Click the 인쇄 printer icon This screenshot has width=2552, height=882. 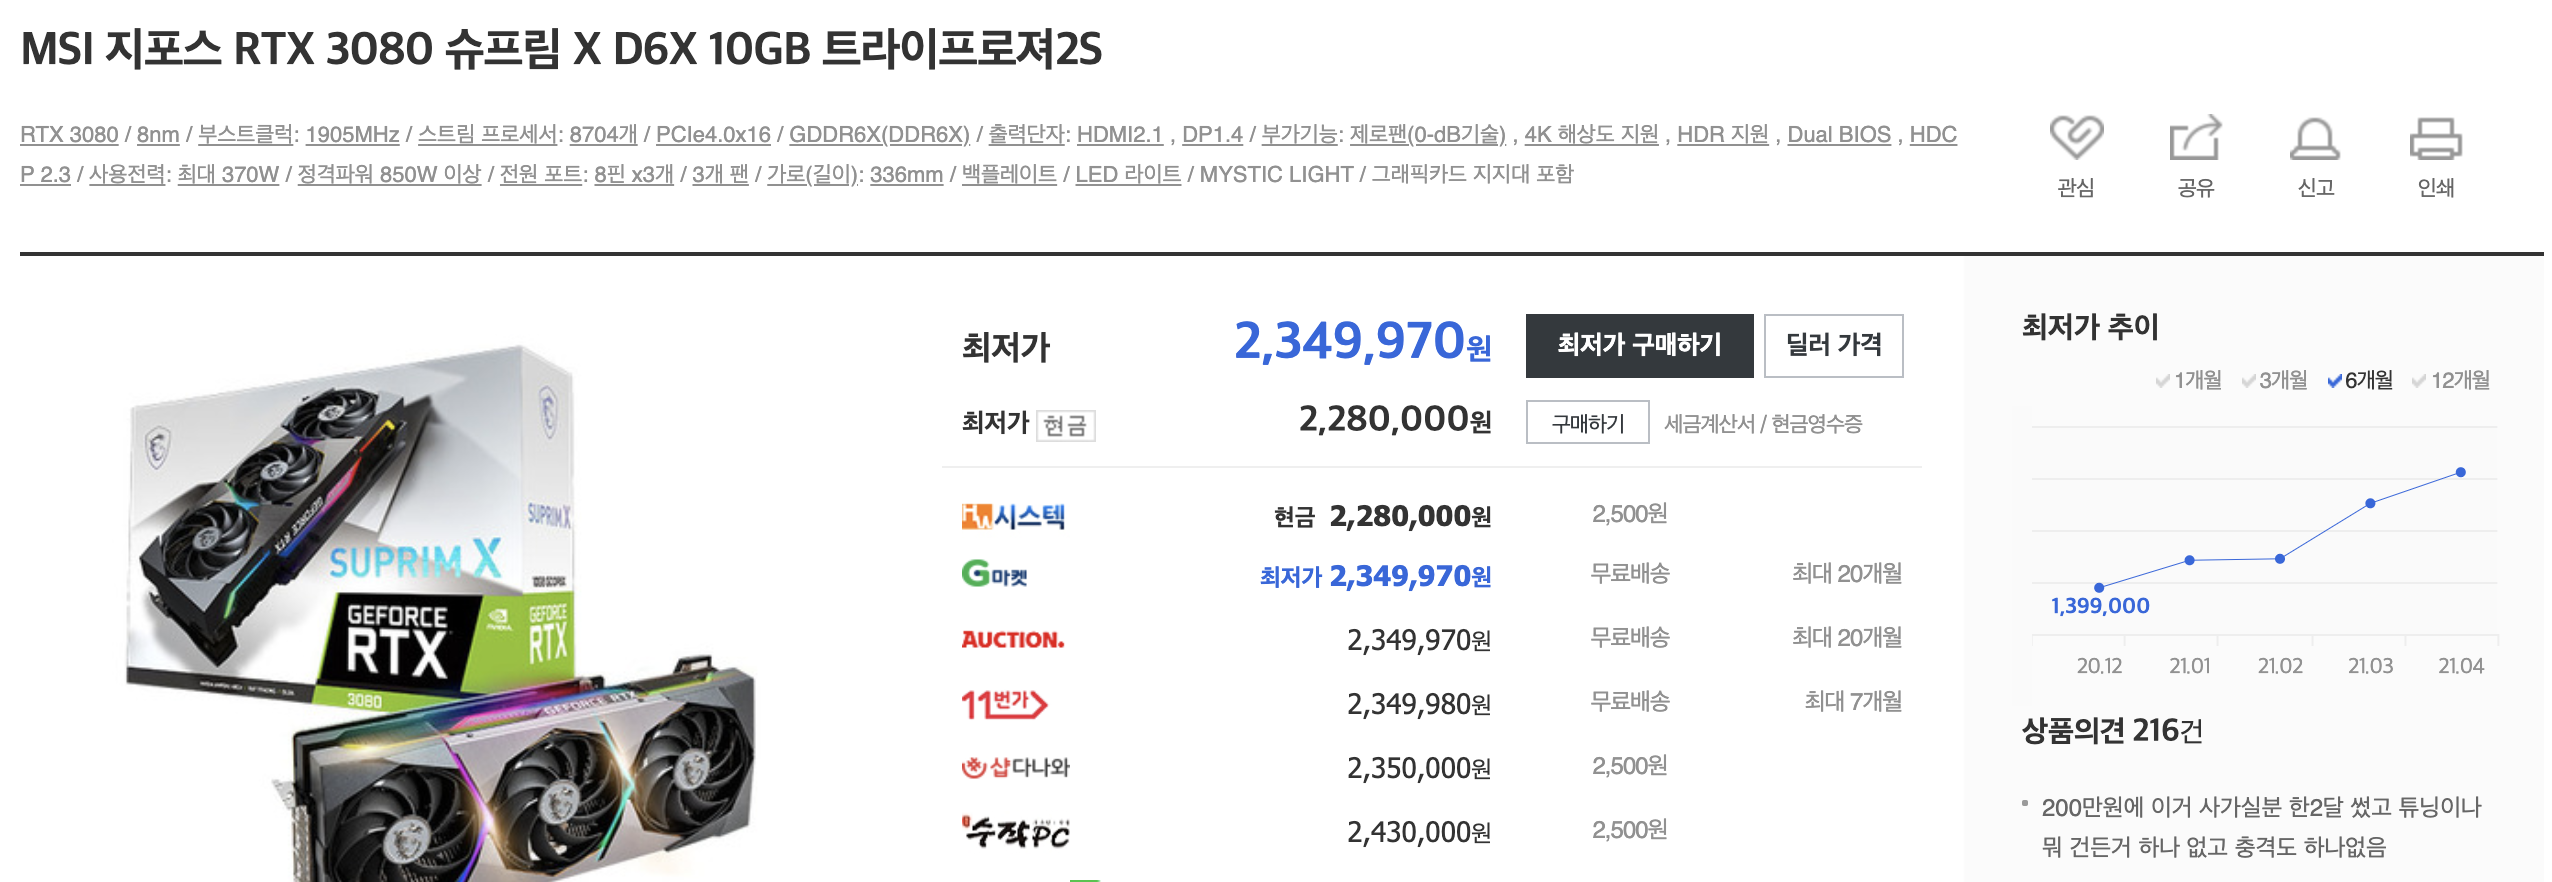point(2436,138)
